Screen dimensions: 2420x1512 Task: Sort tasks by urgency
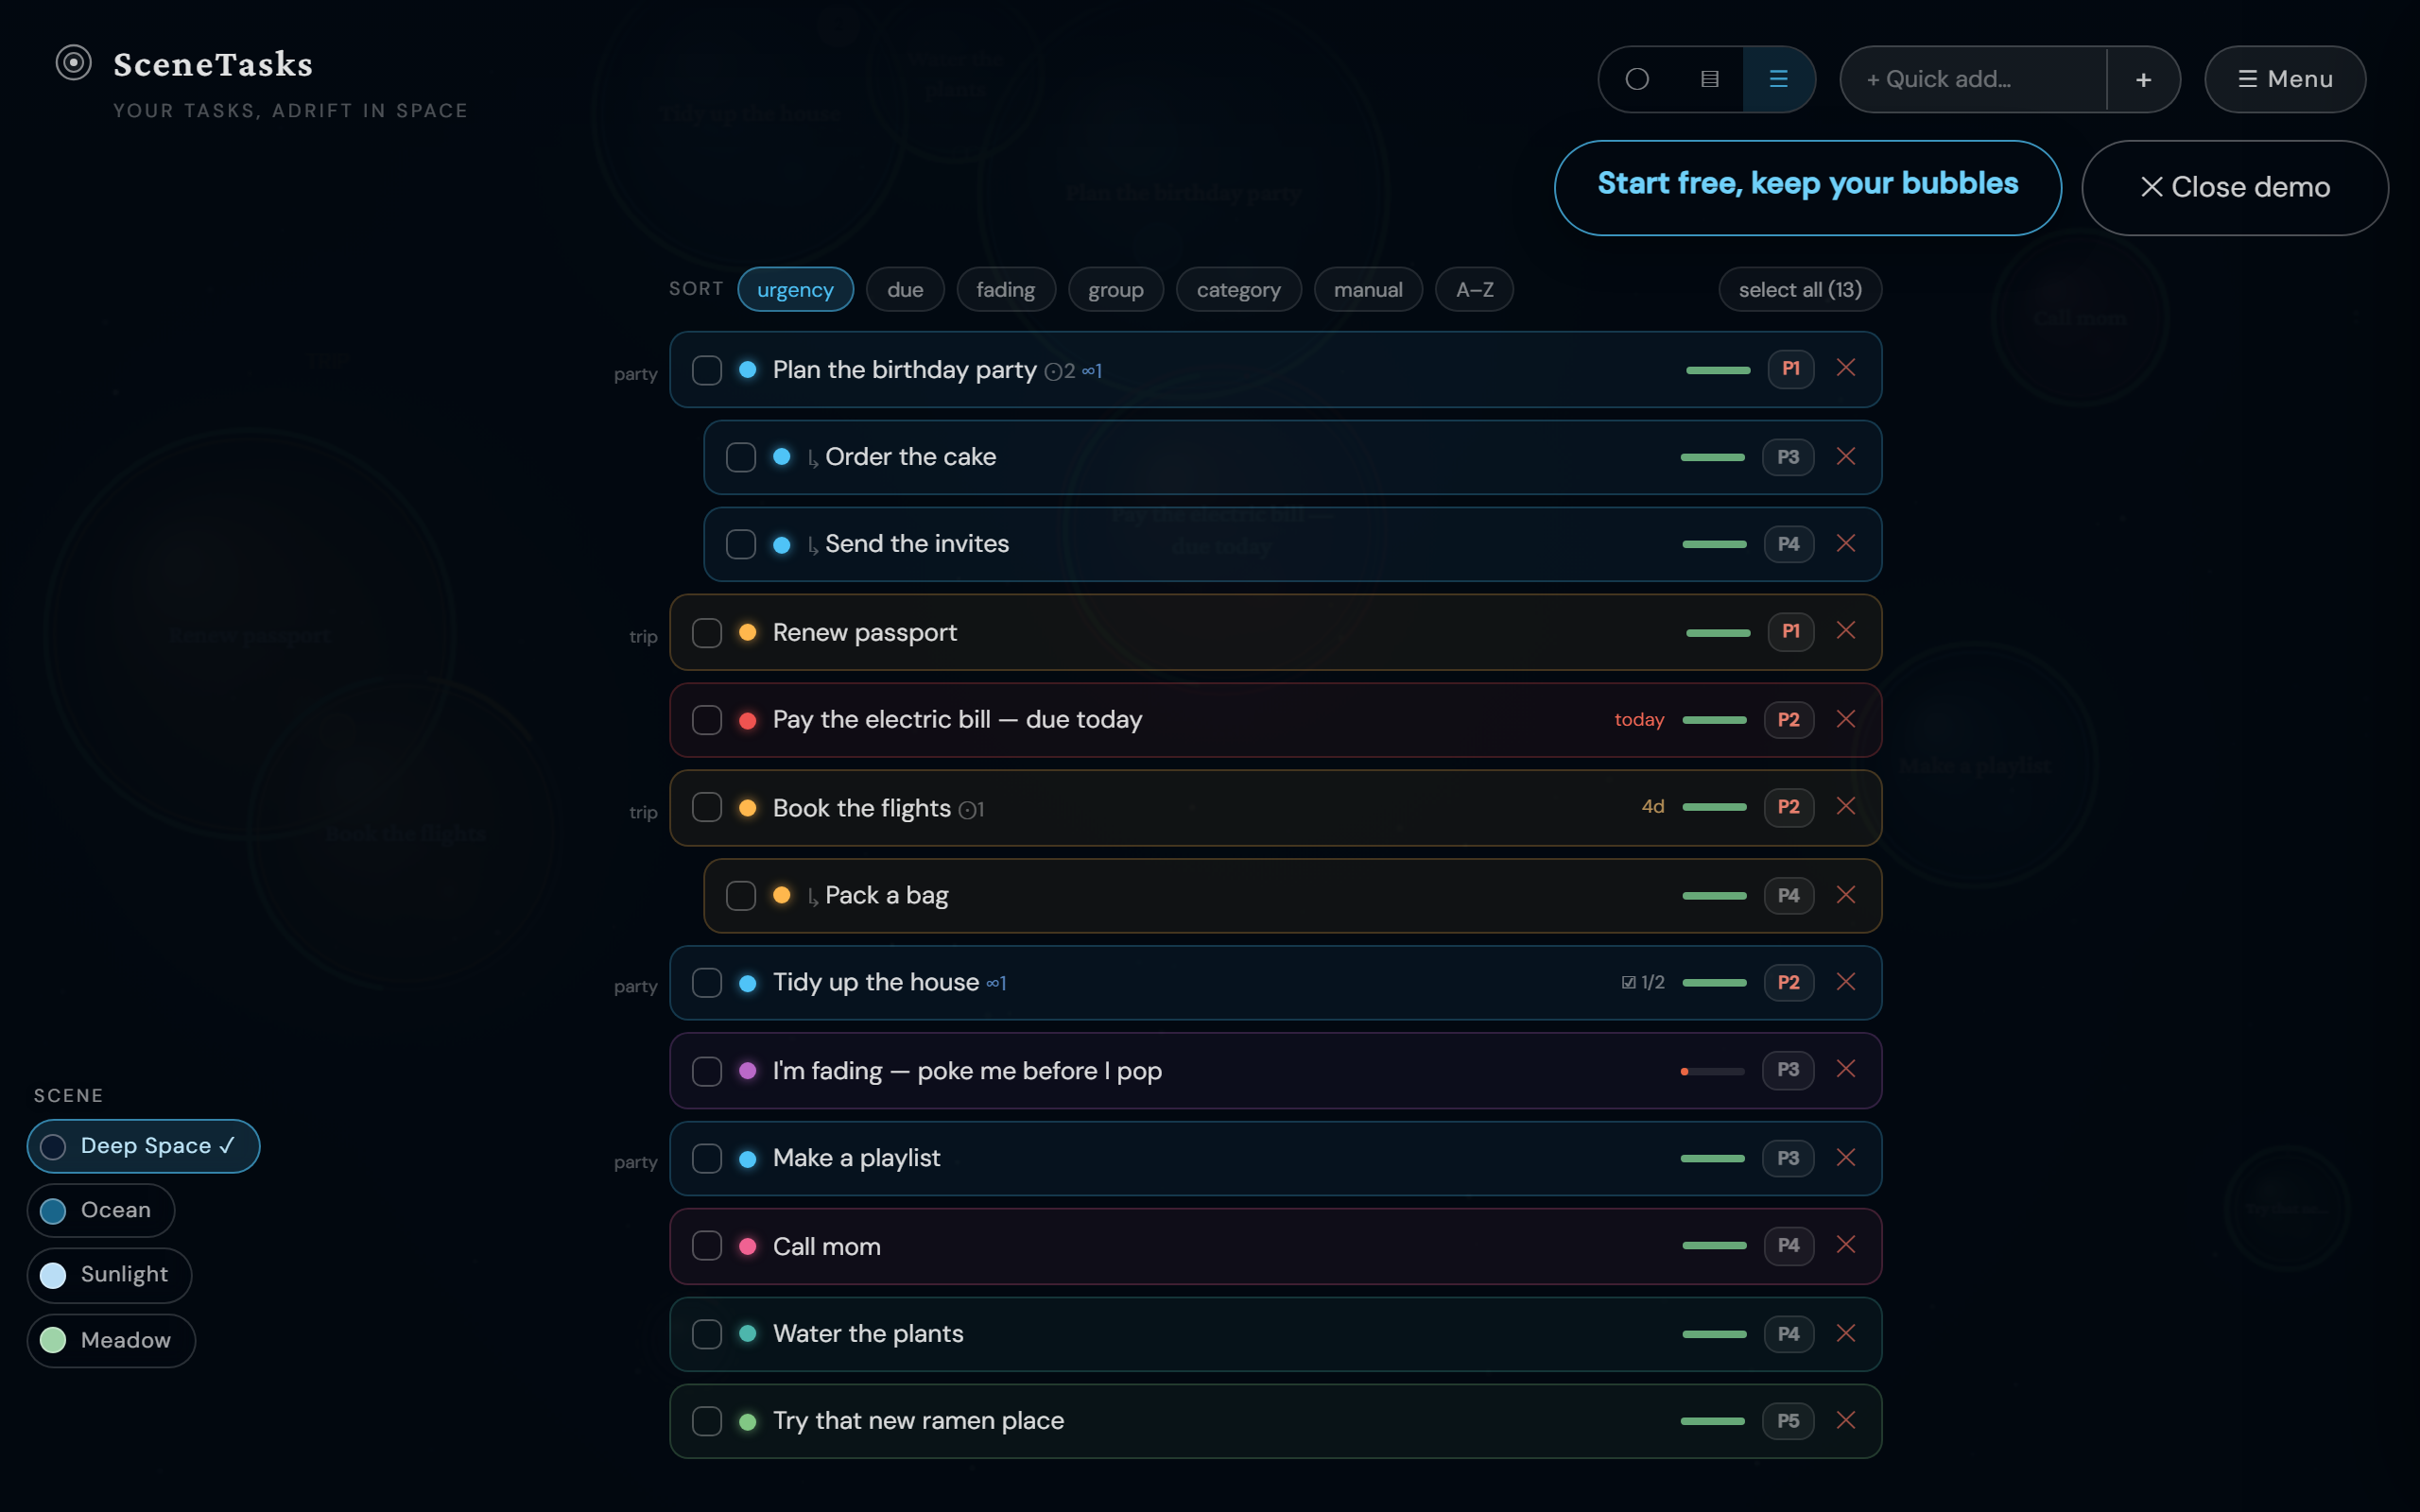(795, 290)
